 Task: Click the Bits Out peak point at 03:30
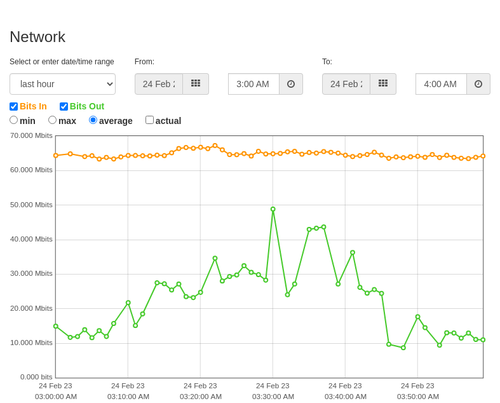click(x=273, y=209)
